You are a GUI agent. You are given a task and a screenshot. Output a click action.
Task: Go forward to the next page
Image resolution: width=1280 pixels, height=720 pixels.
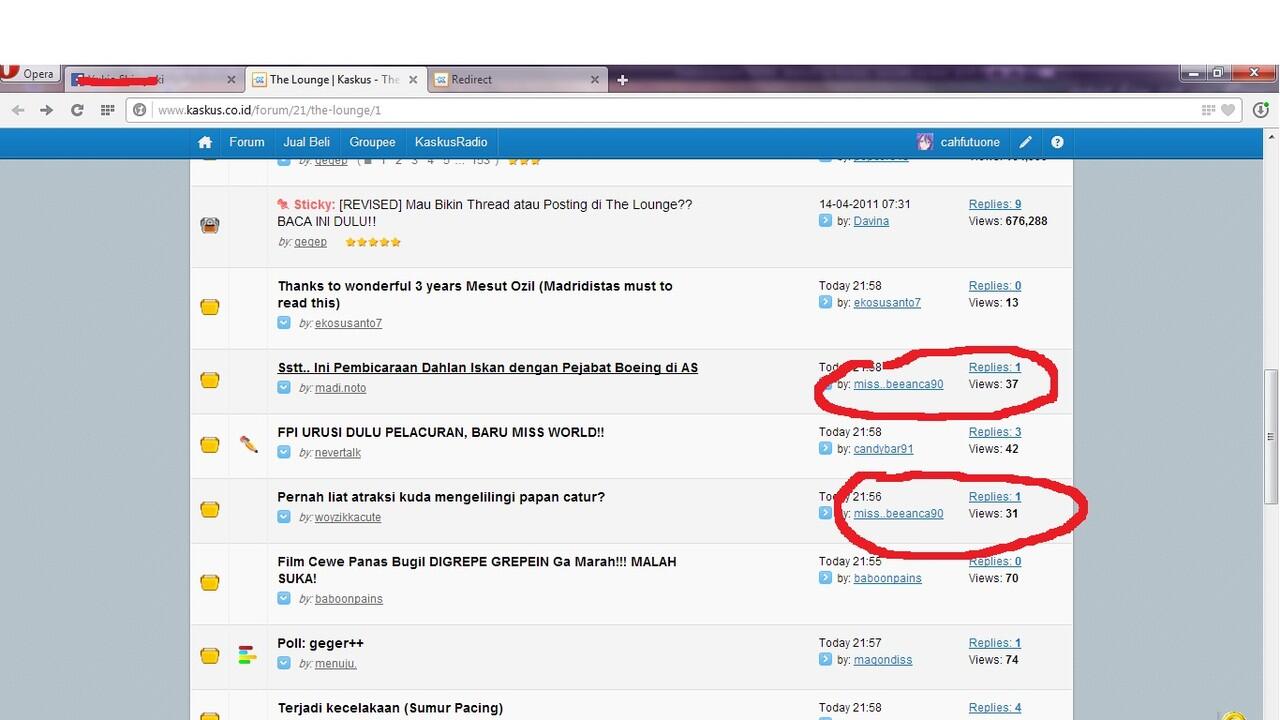(46, 110)
